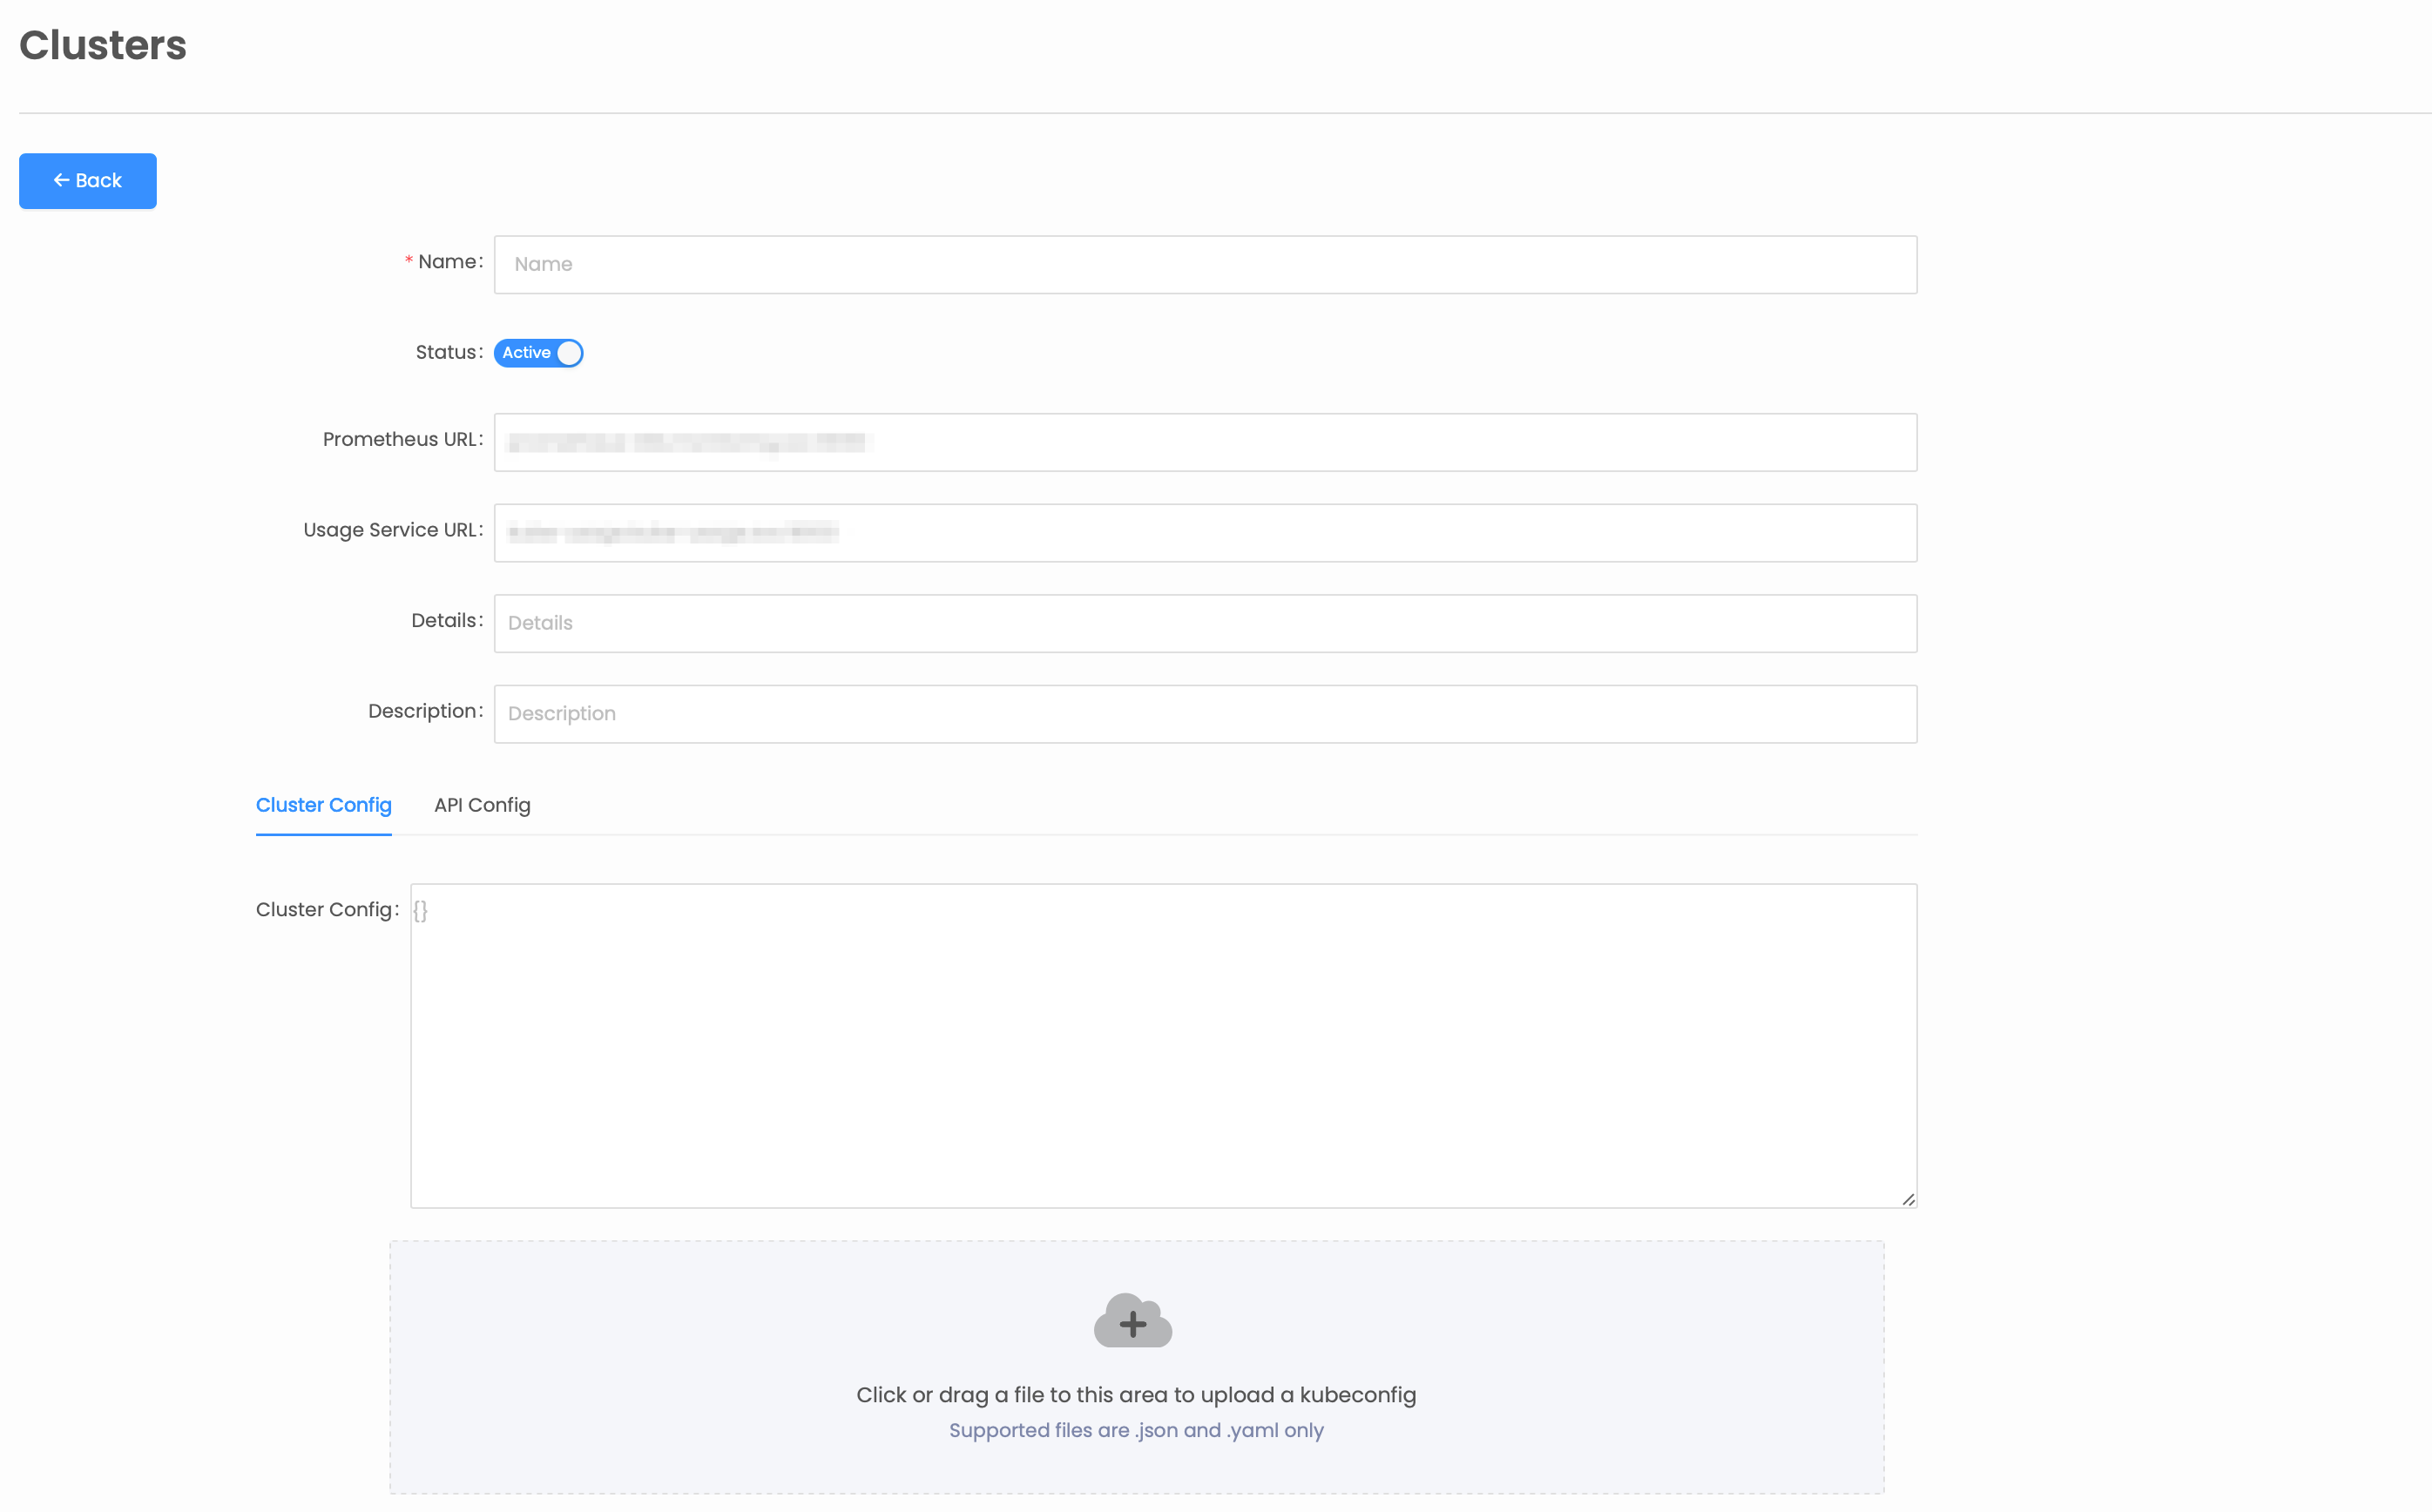The height and width of the screenshot is (1512, 2432).
Task: Focus the Details input box
Action: point(1204,623)
